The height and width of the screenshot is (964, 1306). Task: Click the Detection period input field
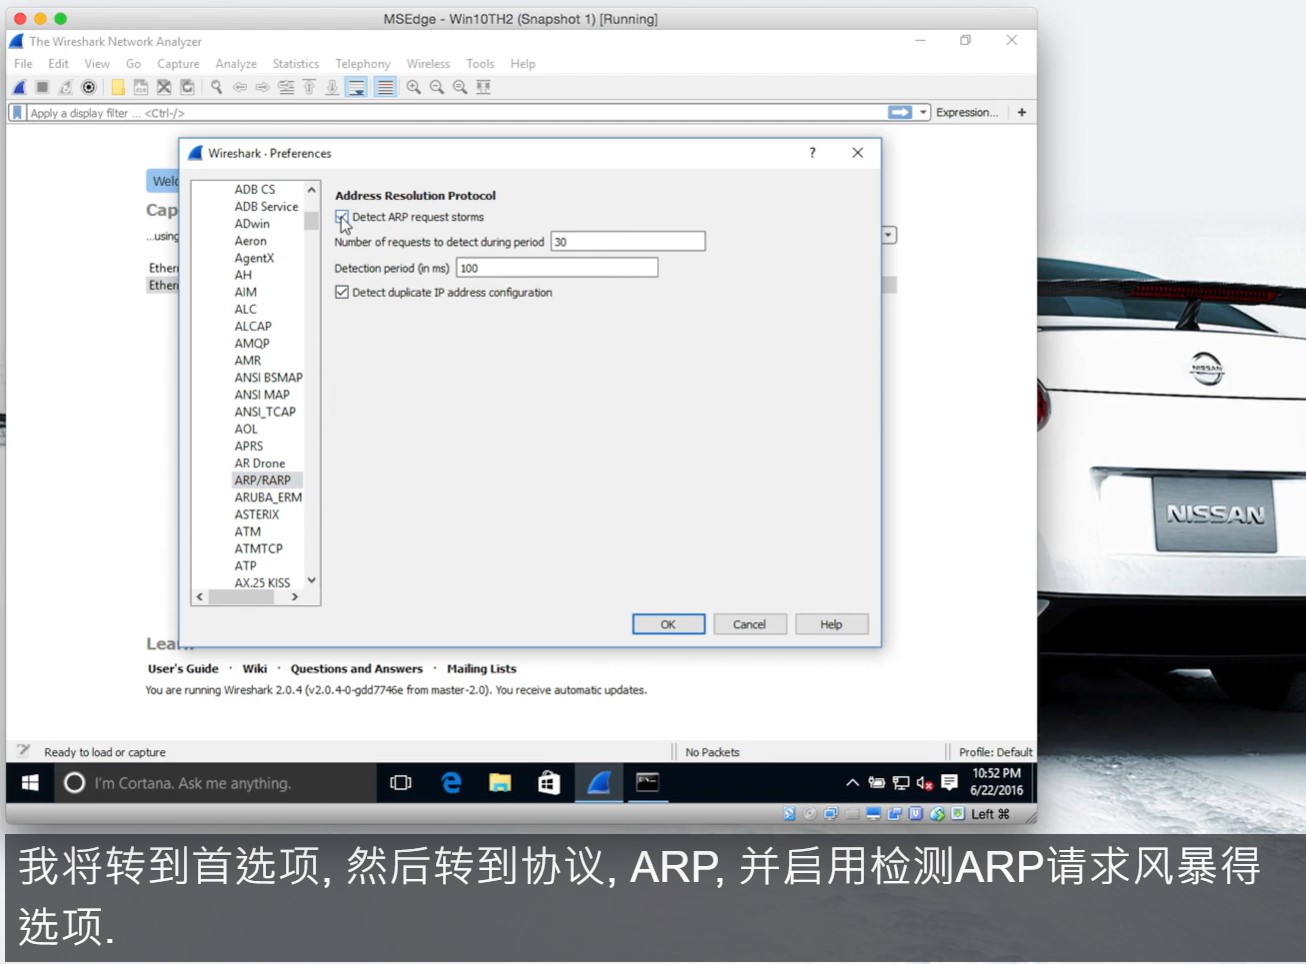pos(557,268)
